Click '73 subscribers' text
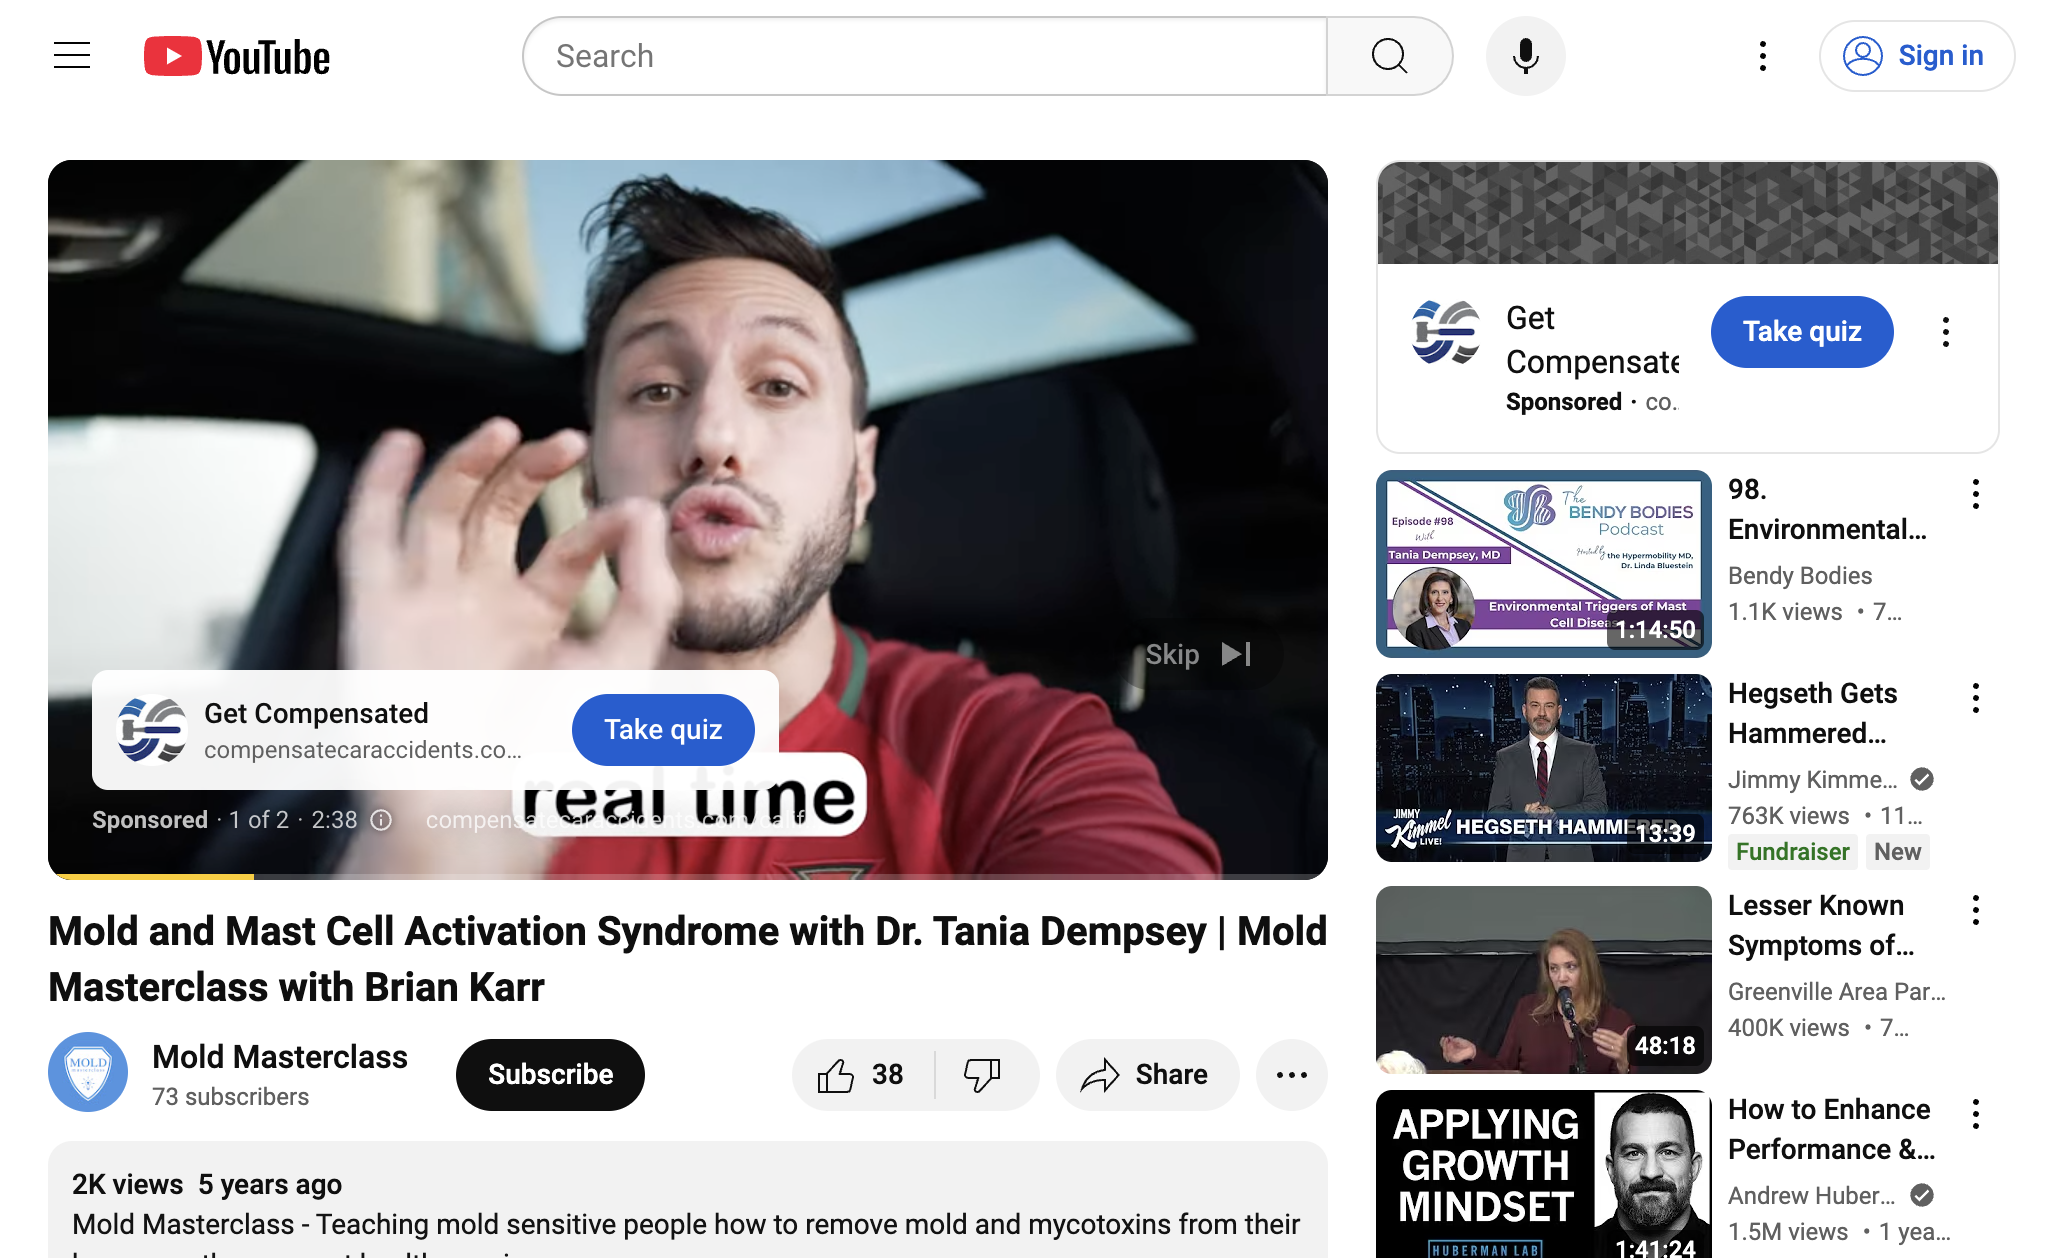The height and width of the screenshot is (1258, 2048). (x=230, y=1097)
